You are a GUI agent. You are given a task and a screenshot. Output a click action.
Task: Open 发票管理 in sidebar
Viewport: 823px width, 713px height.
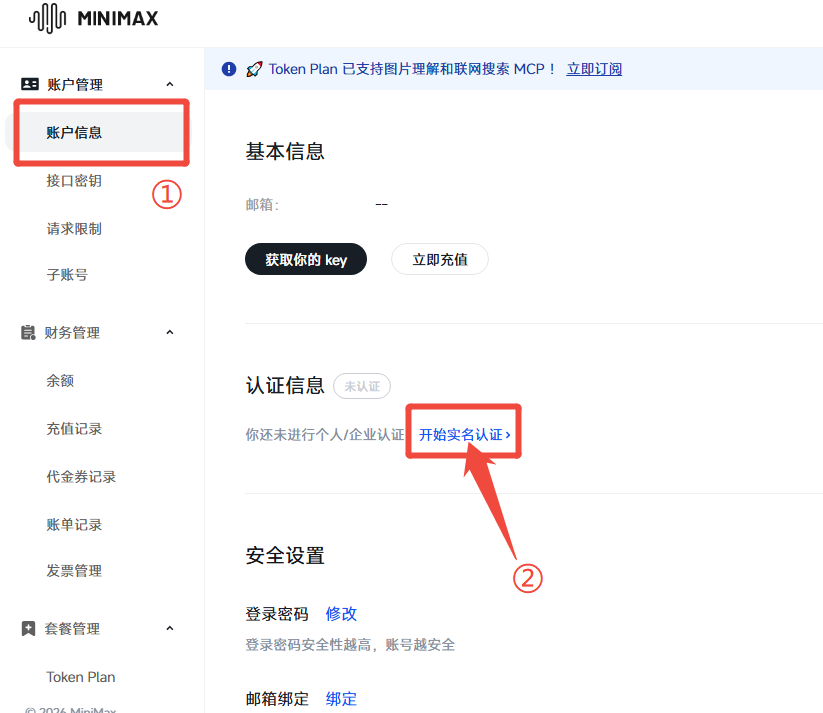coord(74,571)
